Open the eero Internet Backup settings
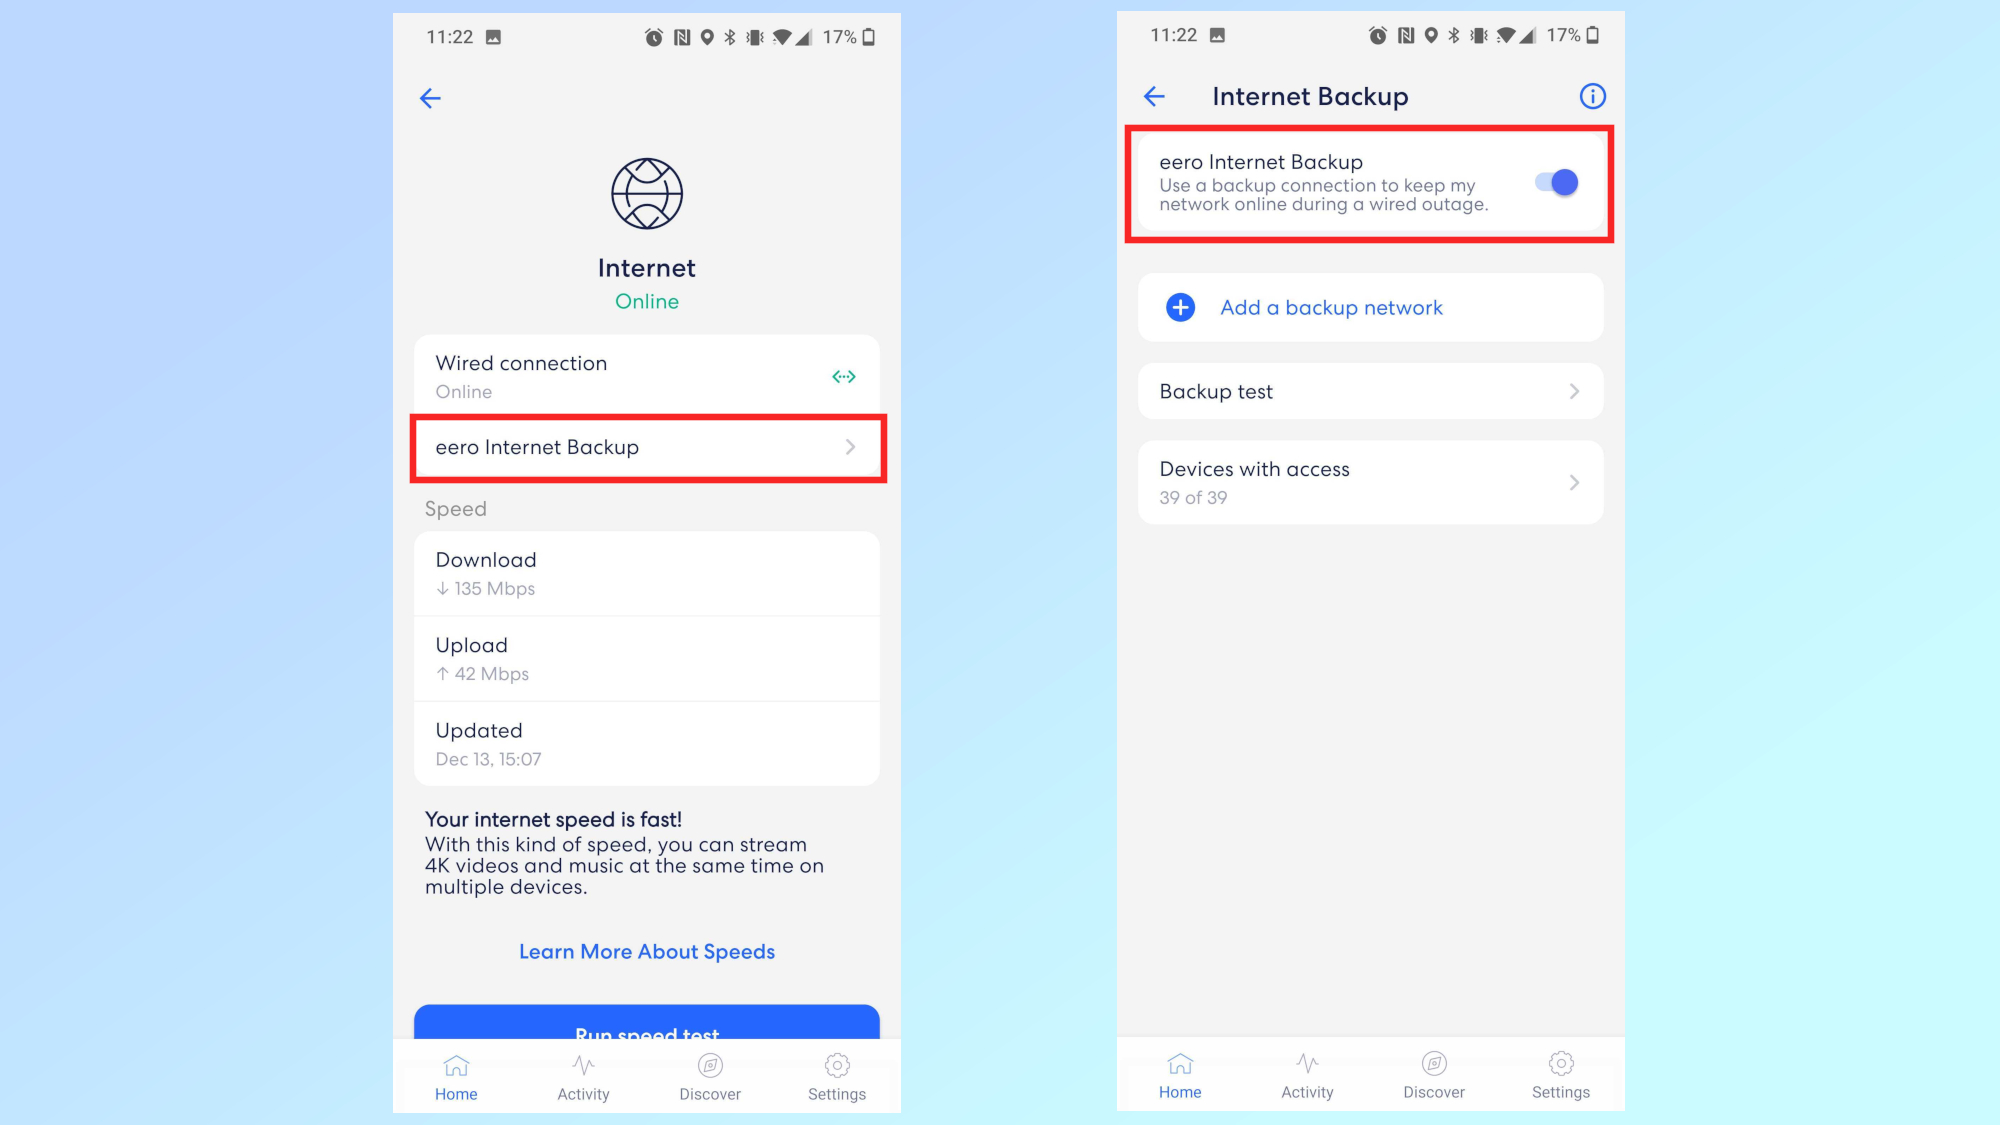Screen dimensions: 2000x1125 click(647, 446)
